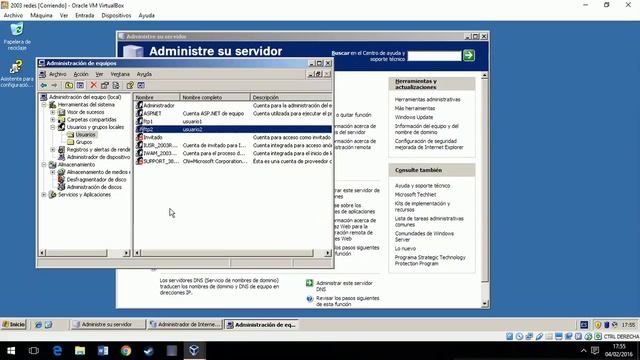Open the Ayuda menu in Administración de equipos
Image resolution: width=640 pixels, height=360 pixels.
coord(144,74)
